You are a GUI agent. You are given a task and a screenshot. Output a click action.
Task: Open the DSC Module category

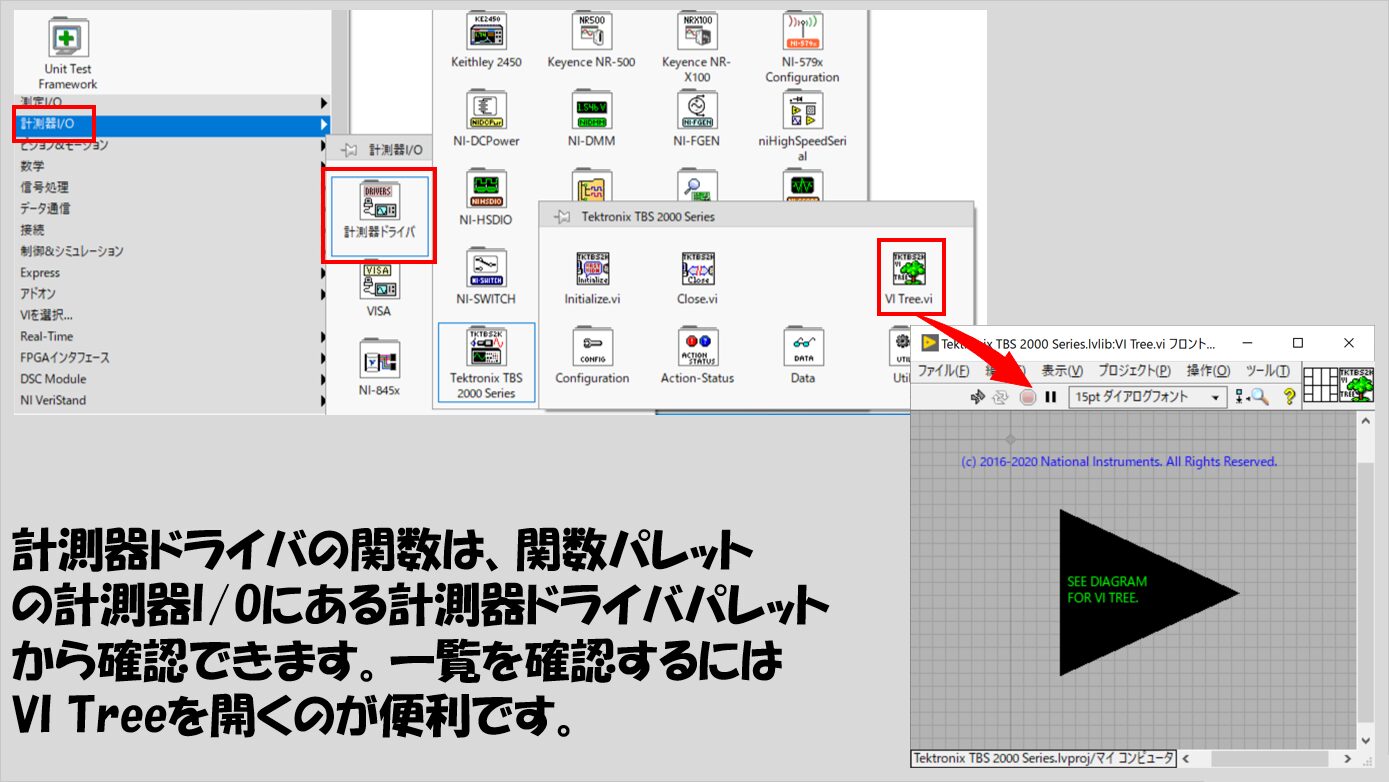pos(172,379)
